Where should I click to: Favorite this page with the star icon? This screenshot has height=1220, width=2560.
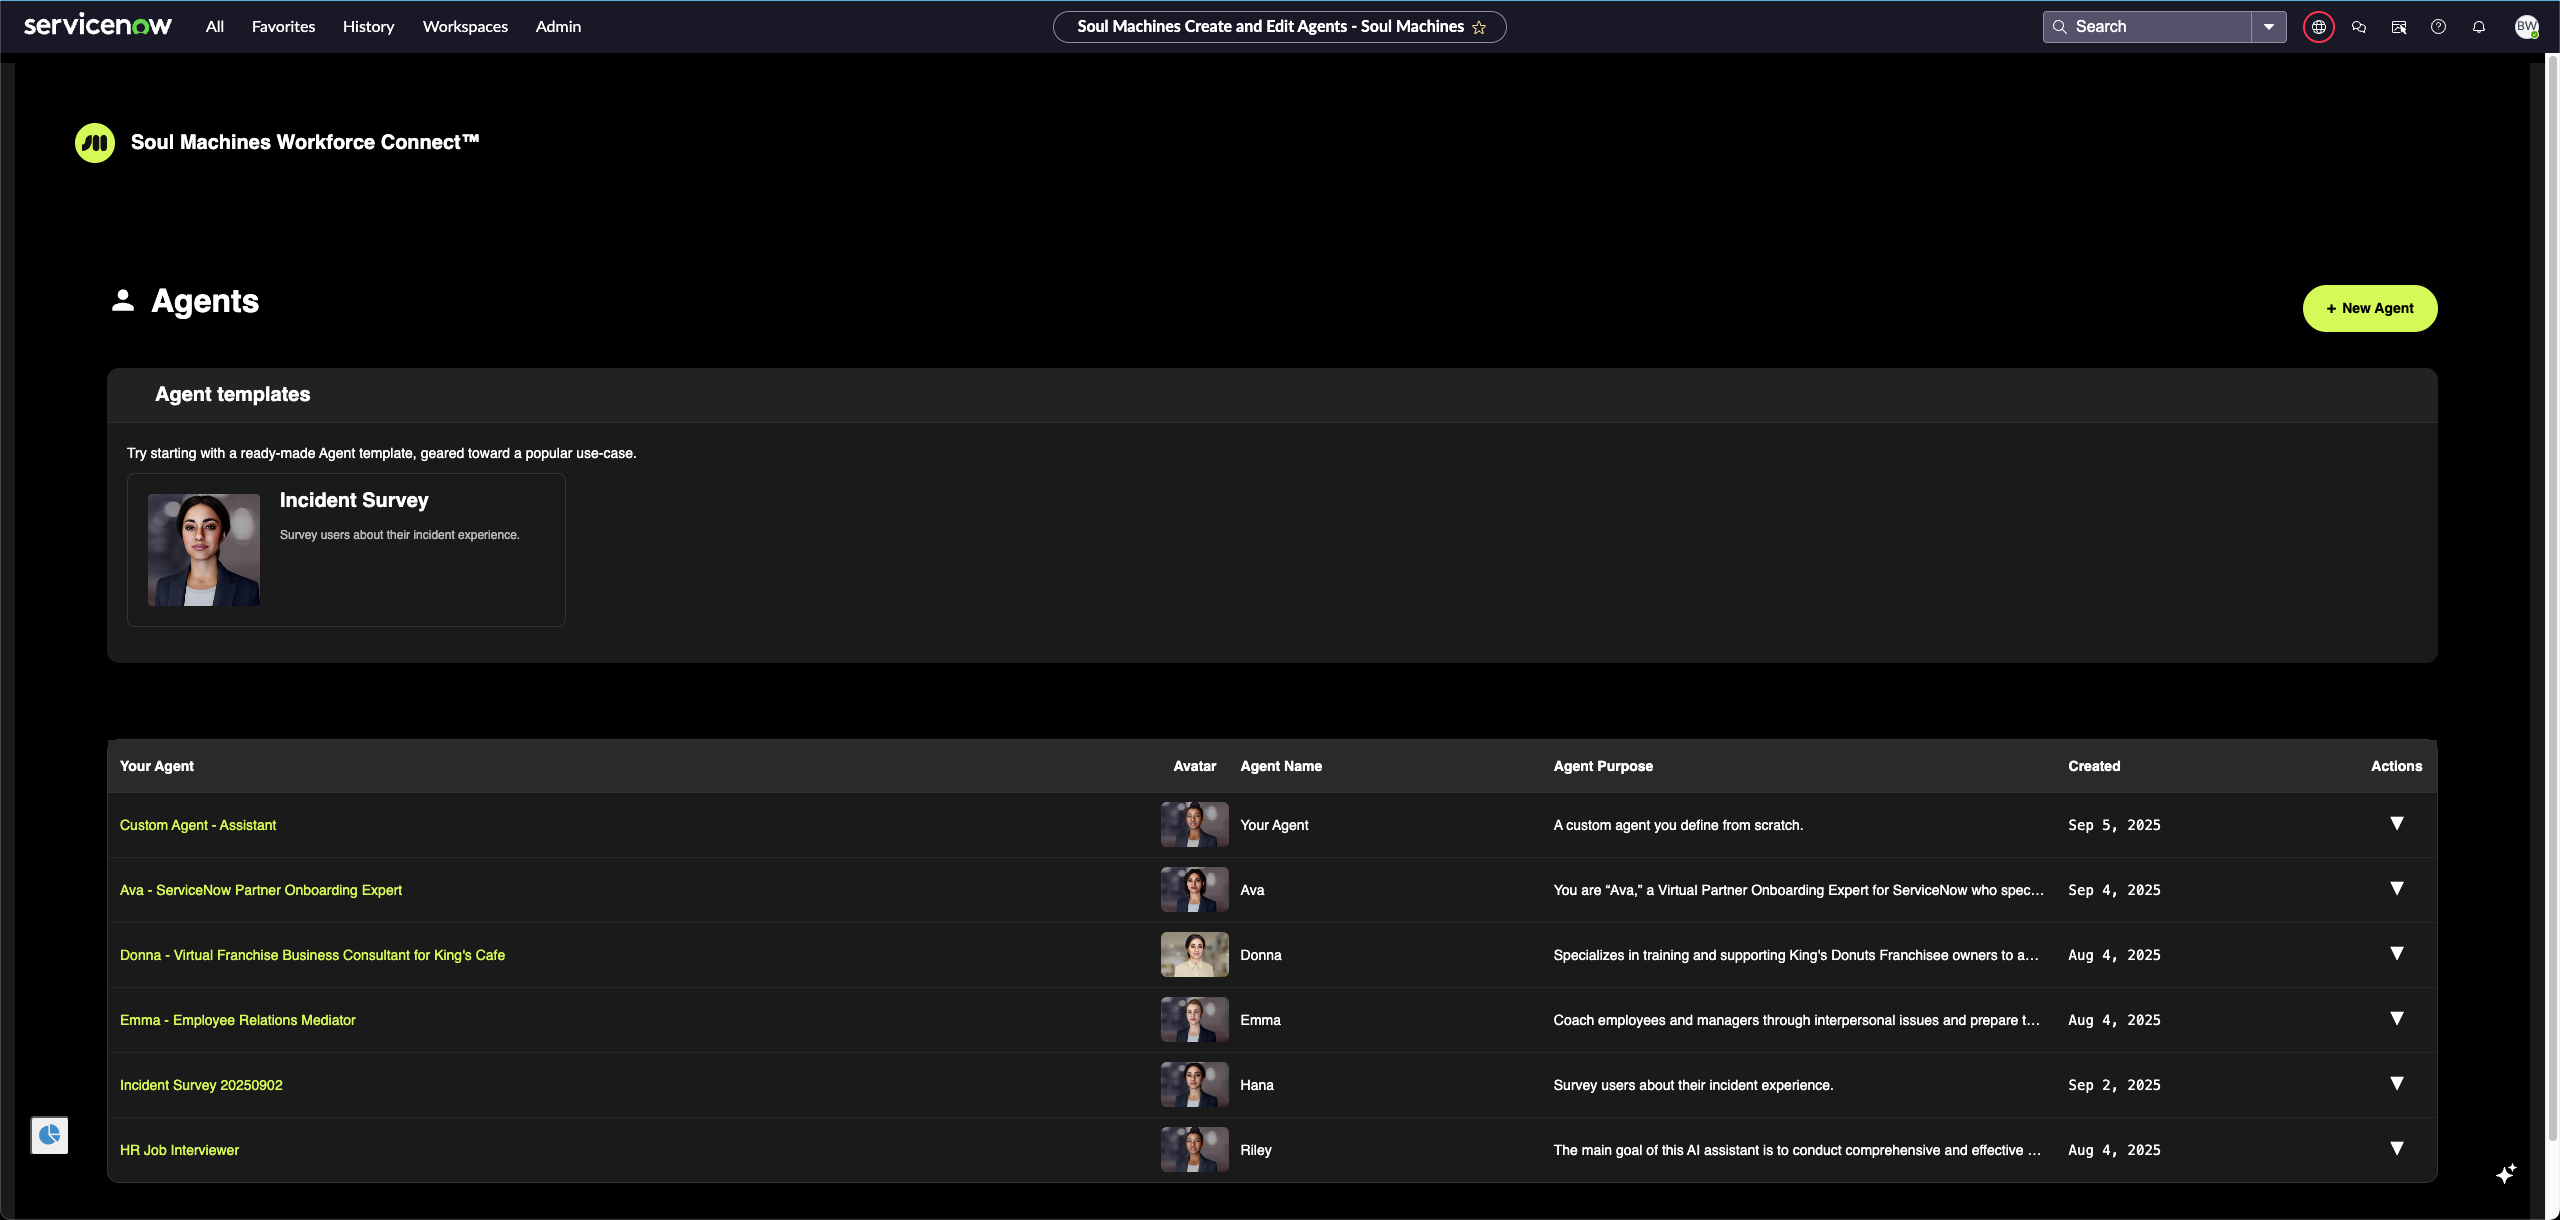coord(1479,28)
